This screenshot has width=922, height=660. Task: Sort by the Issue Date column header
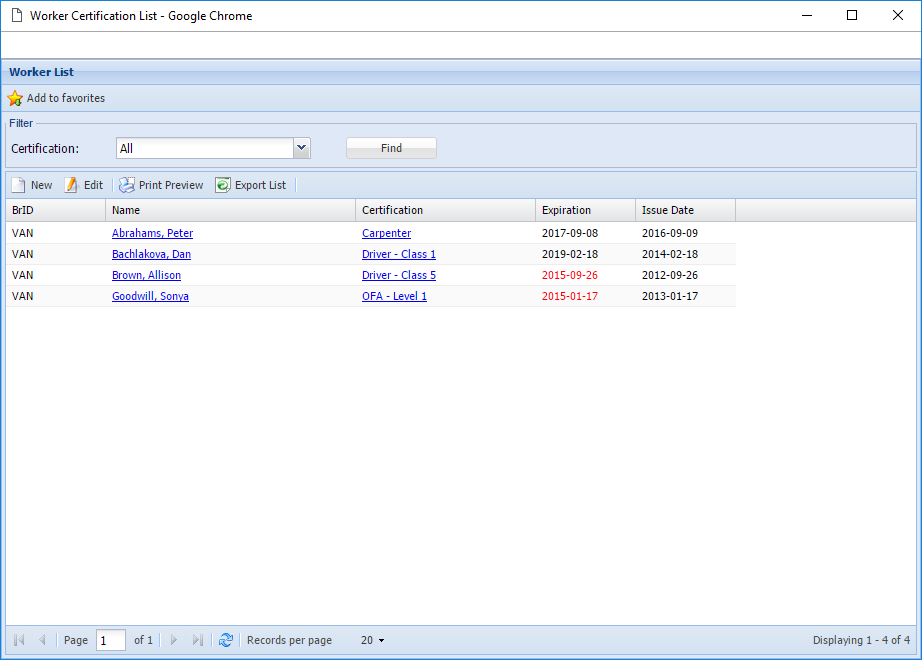click(667, 210)
